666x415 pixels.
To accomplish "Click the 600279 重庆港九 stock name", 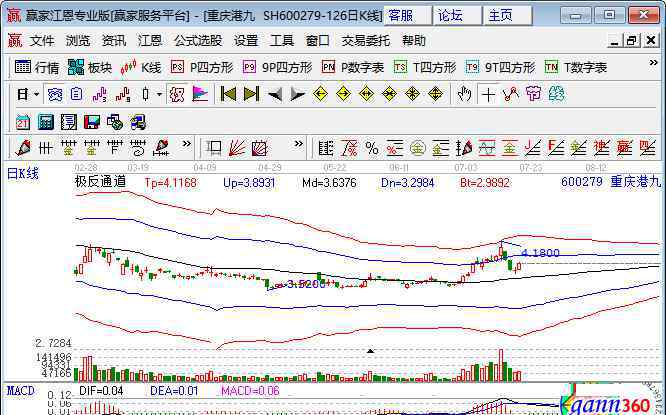I will (x=611, y=182).
